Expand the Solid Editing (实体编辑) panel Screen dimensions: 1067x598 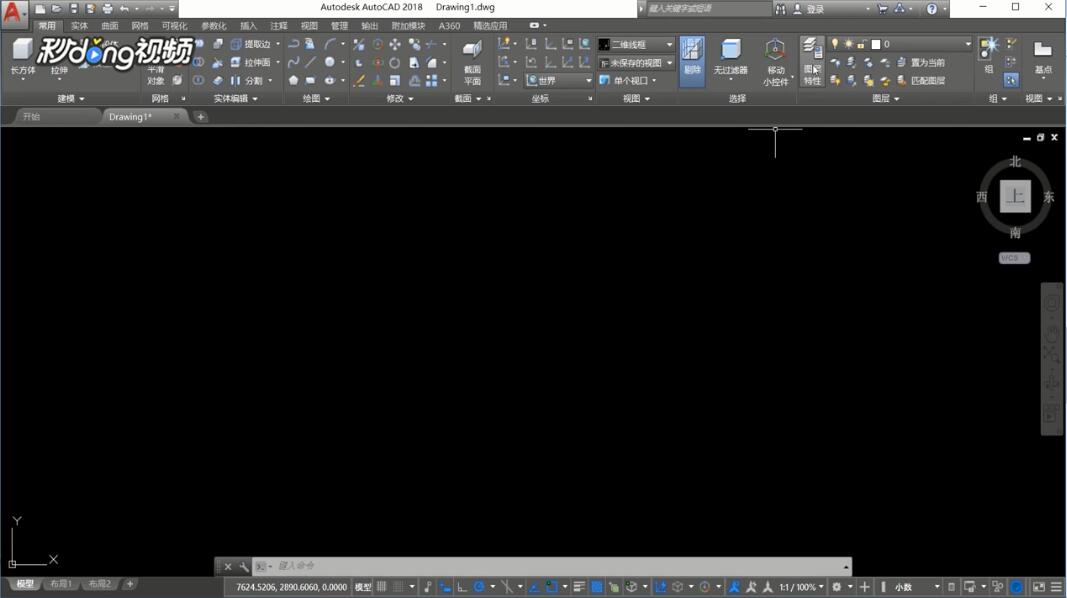tap(235, 99)
